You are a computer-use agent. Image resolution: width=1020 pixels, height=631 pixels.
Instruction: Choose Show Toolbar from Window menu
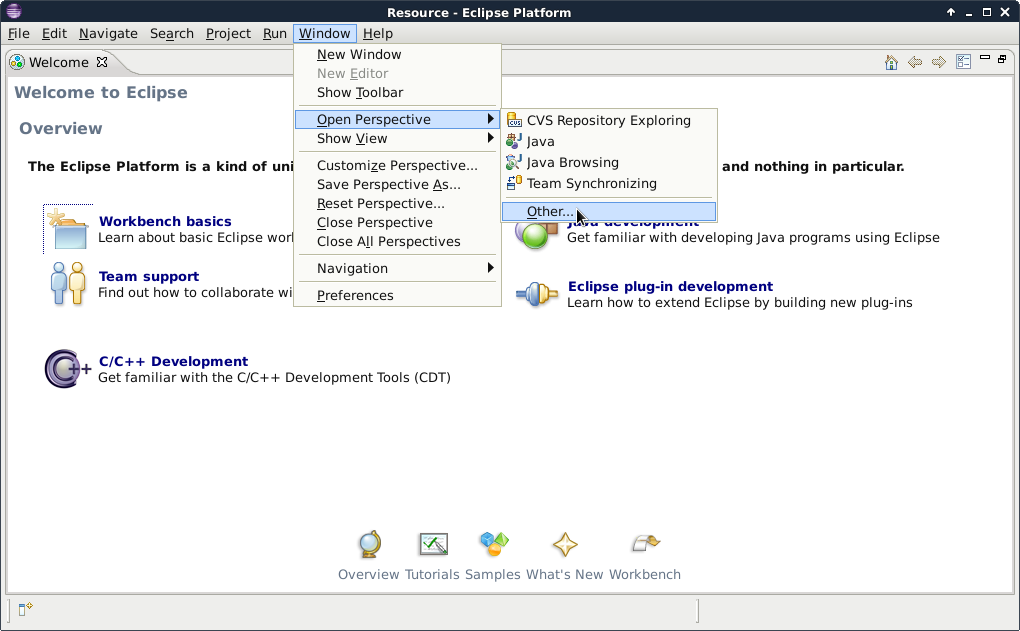click(x=397, y=92)
